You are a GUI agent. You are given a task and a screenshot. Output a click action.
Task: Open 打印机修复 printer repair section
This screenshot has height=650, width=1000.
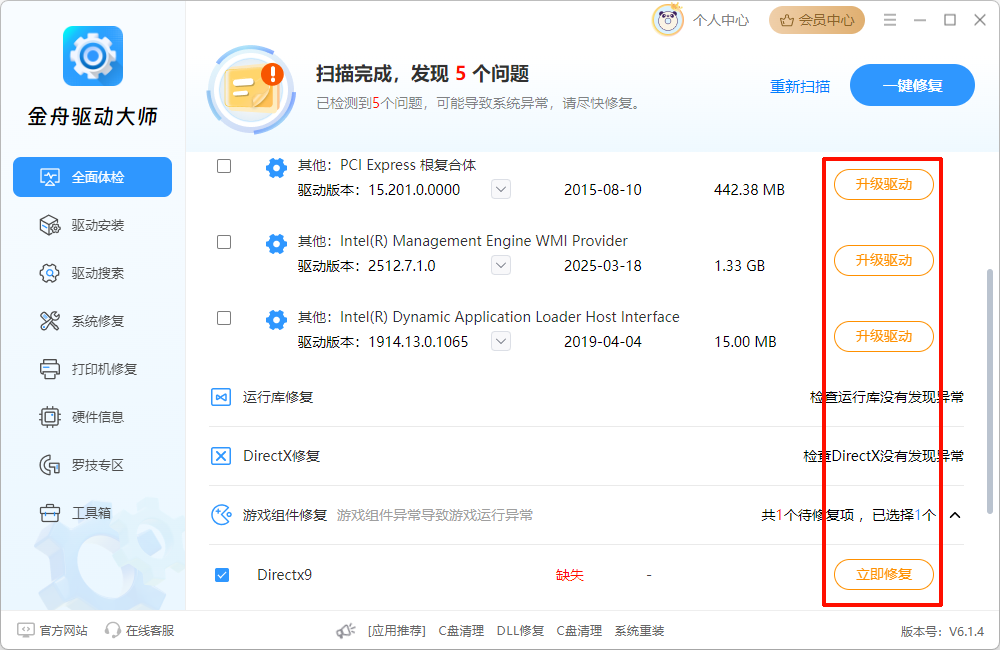[x=92, y=369]
